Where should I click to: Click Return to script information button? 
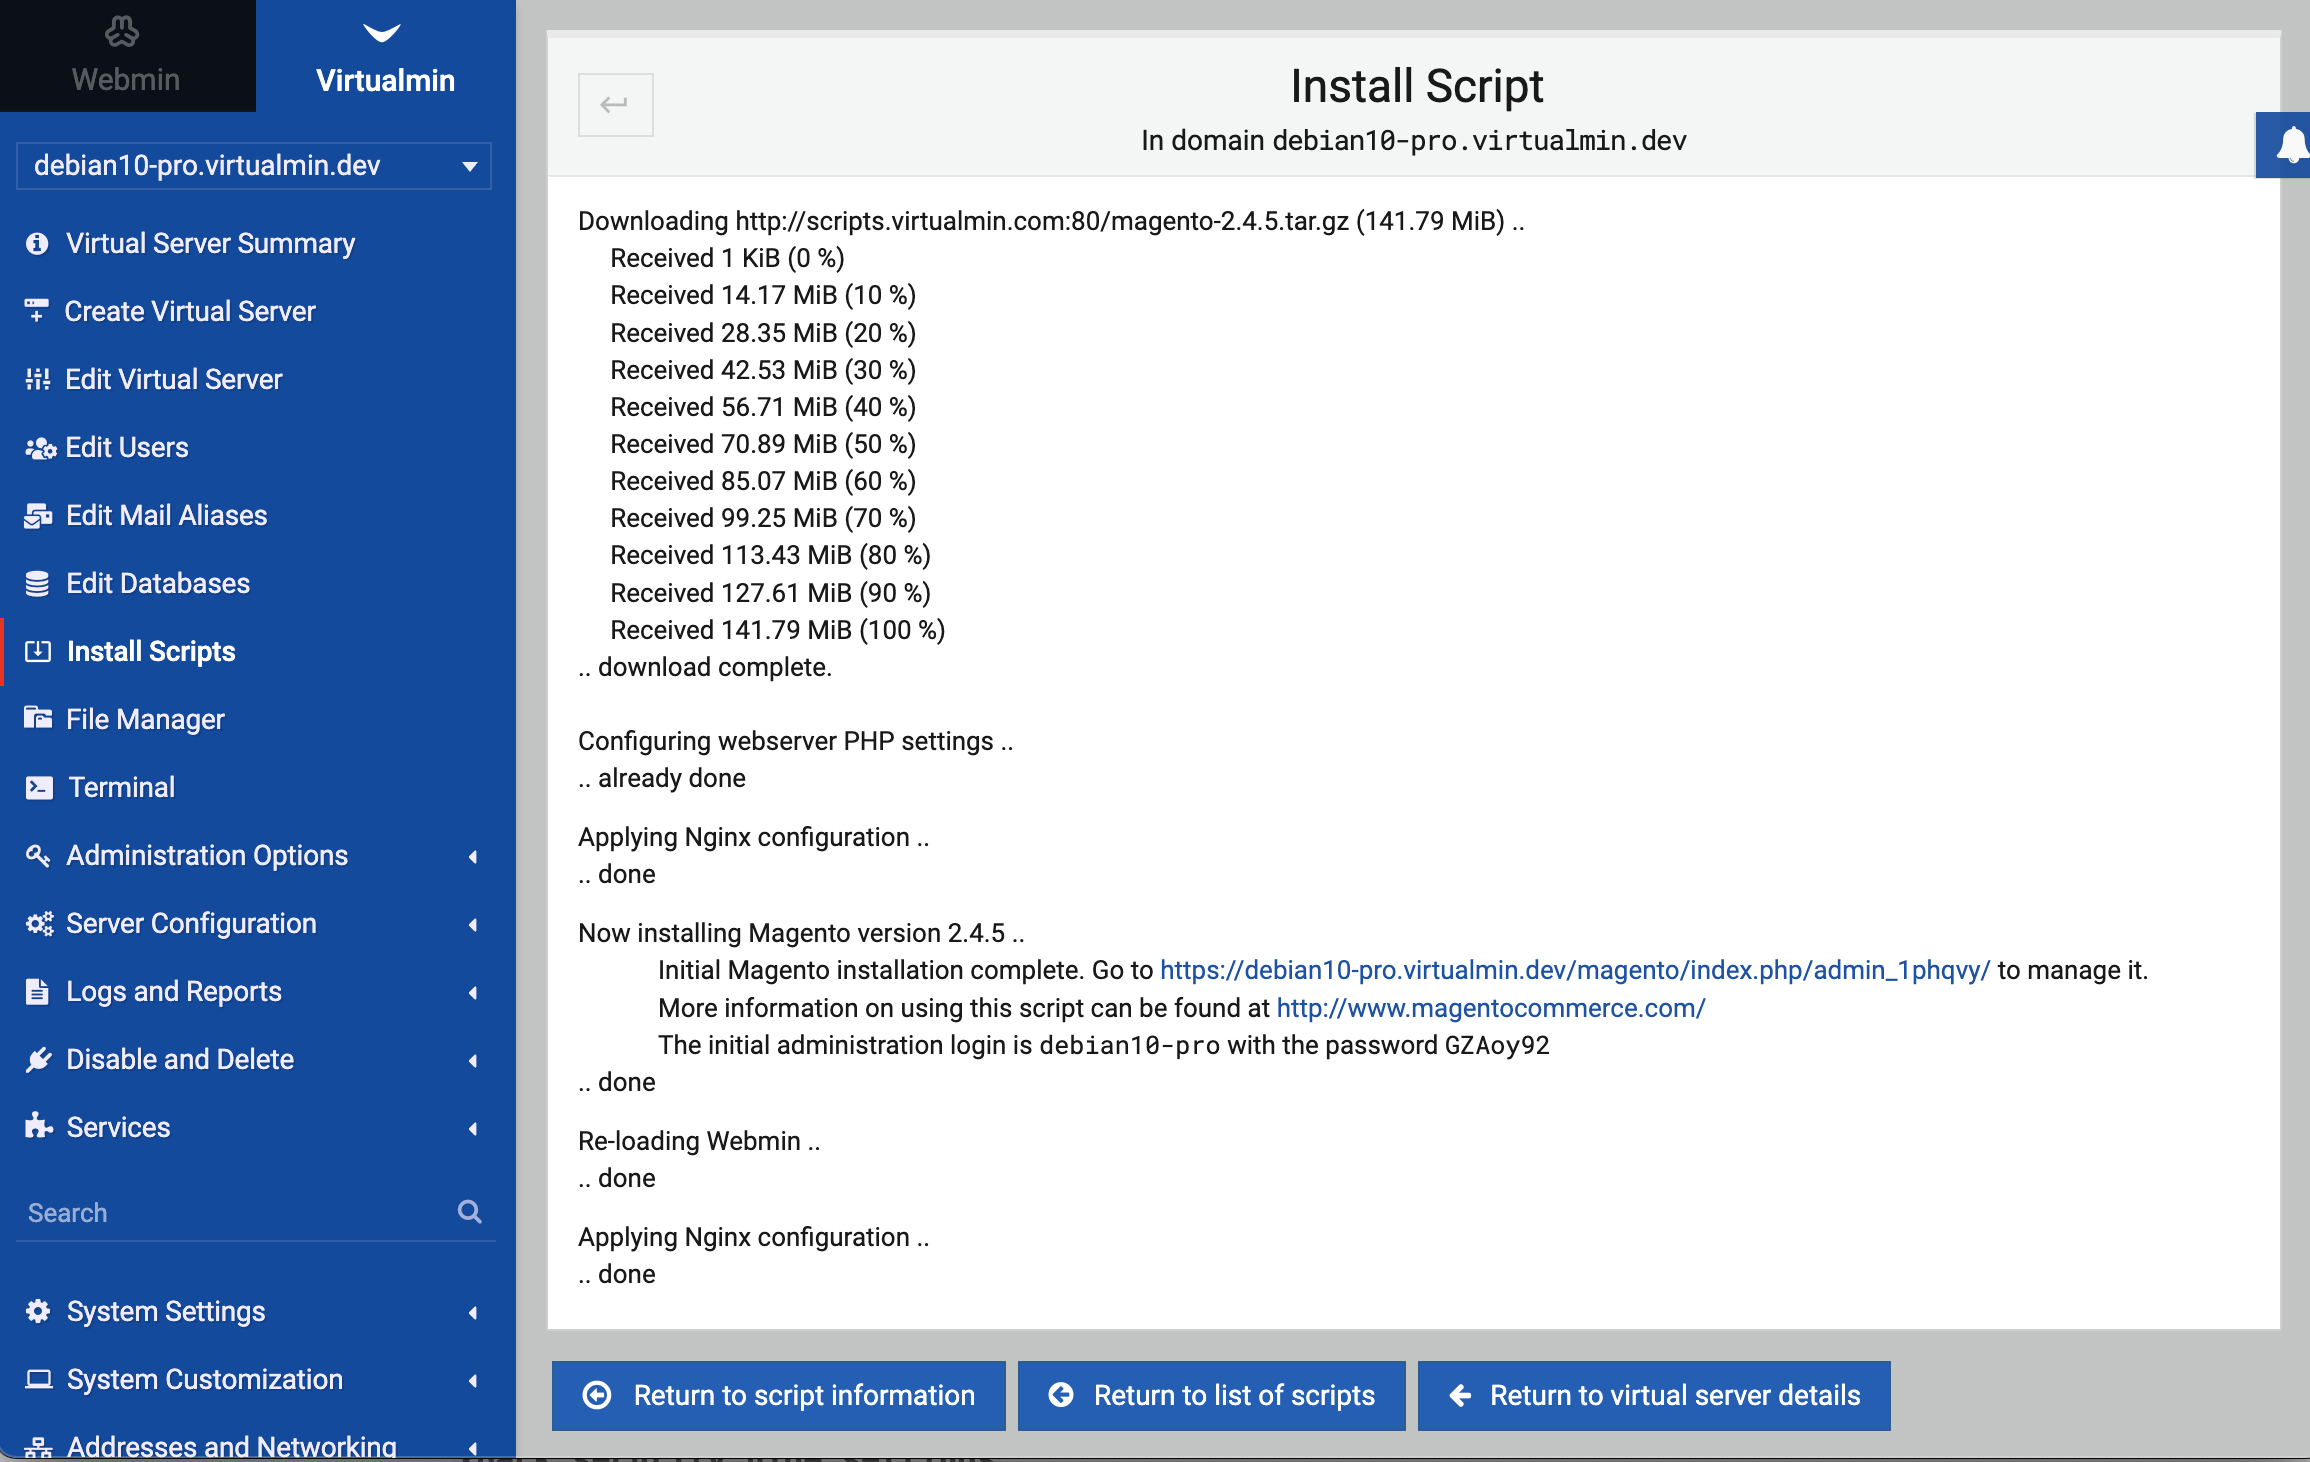pos(778,1395)
